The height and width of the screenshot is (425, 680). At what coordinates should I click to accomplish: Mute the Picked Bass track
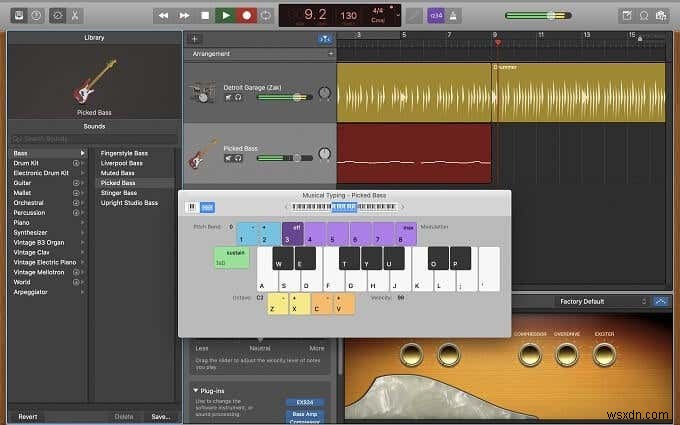click(x=228, y=158)
